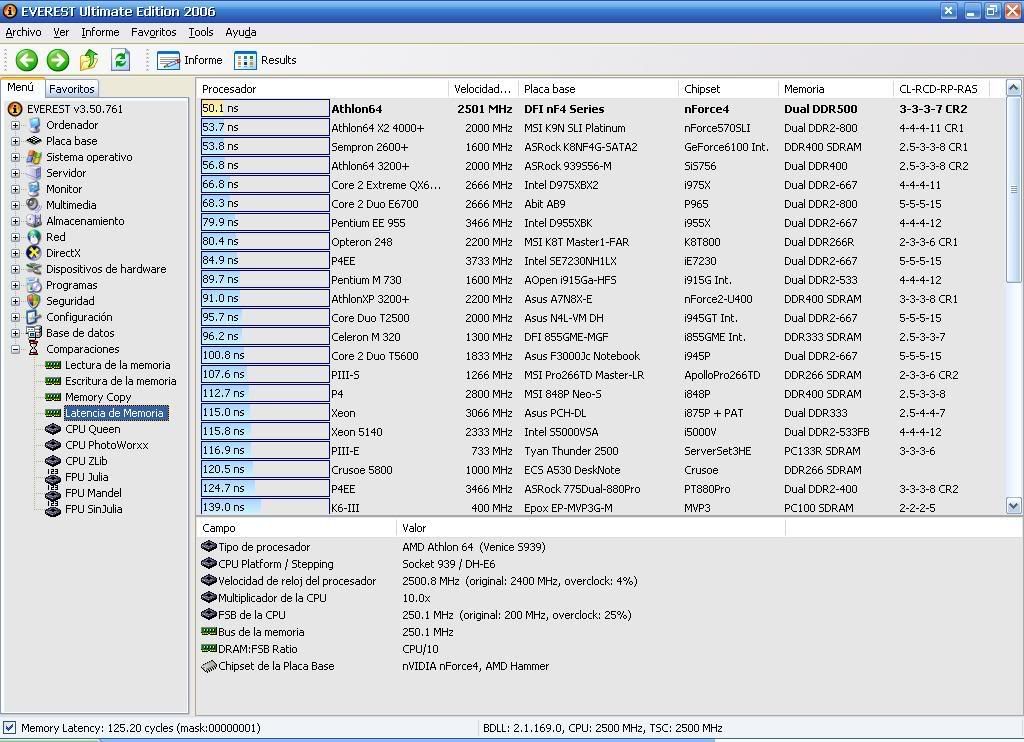Select the CPU PhotoWorxx benchmark
Image resolution: width=1024 pixels, height=742 pixels.
click(106, 445)
